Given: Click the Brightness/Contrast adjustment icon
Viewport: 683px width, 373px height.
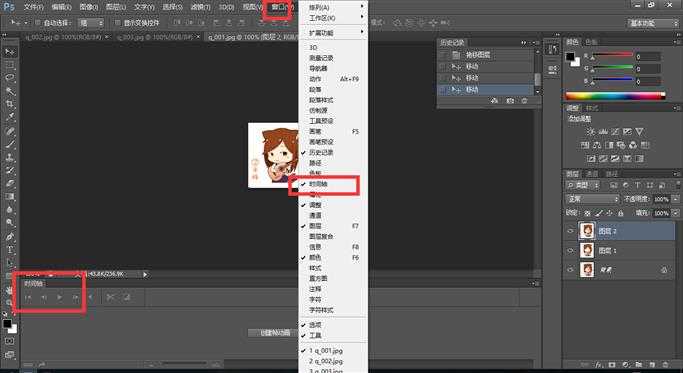Looking at the screenshot, I should coord(591,131).
